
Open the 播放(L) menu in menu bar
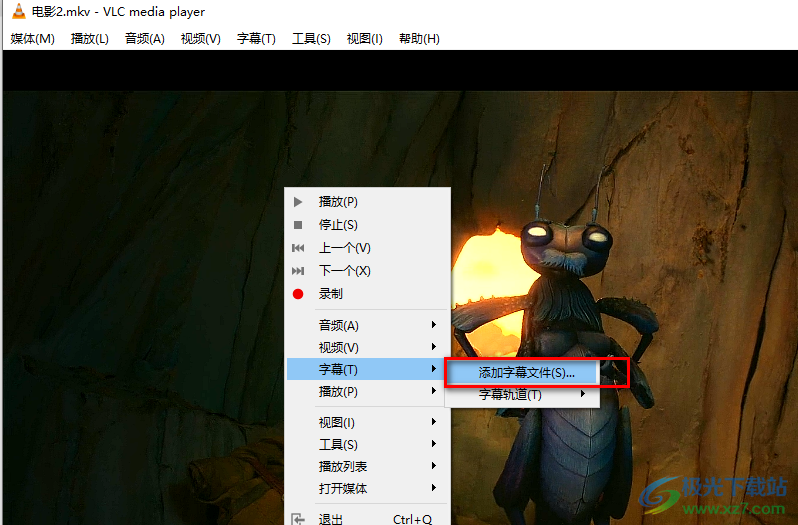90,39
